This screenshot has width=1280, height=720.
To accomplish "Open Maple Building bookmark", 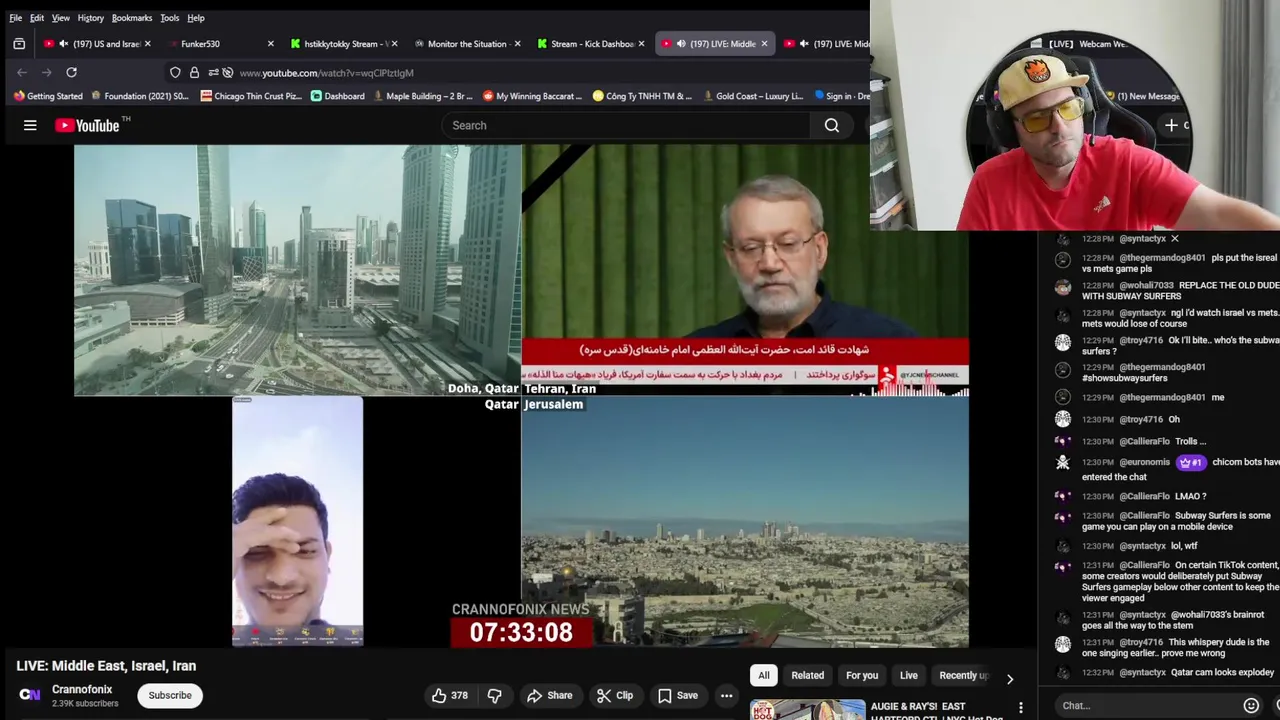I will click(421, 96).
